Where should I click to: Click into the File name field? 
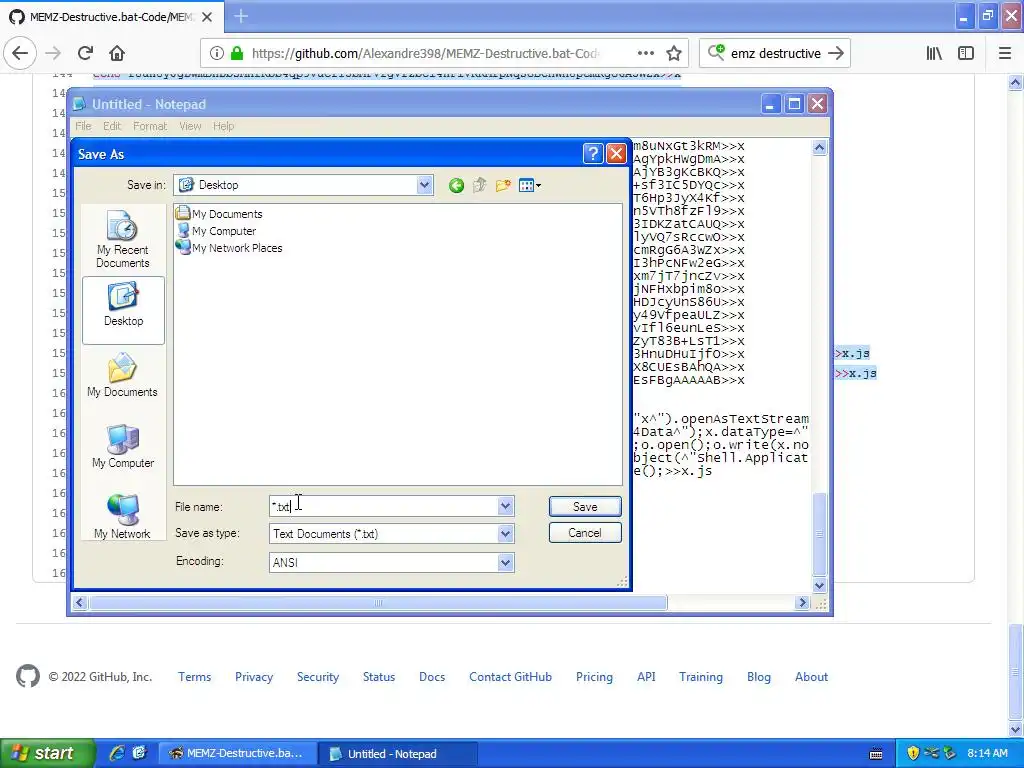click(384, 506)
